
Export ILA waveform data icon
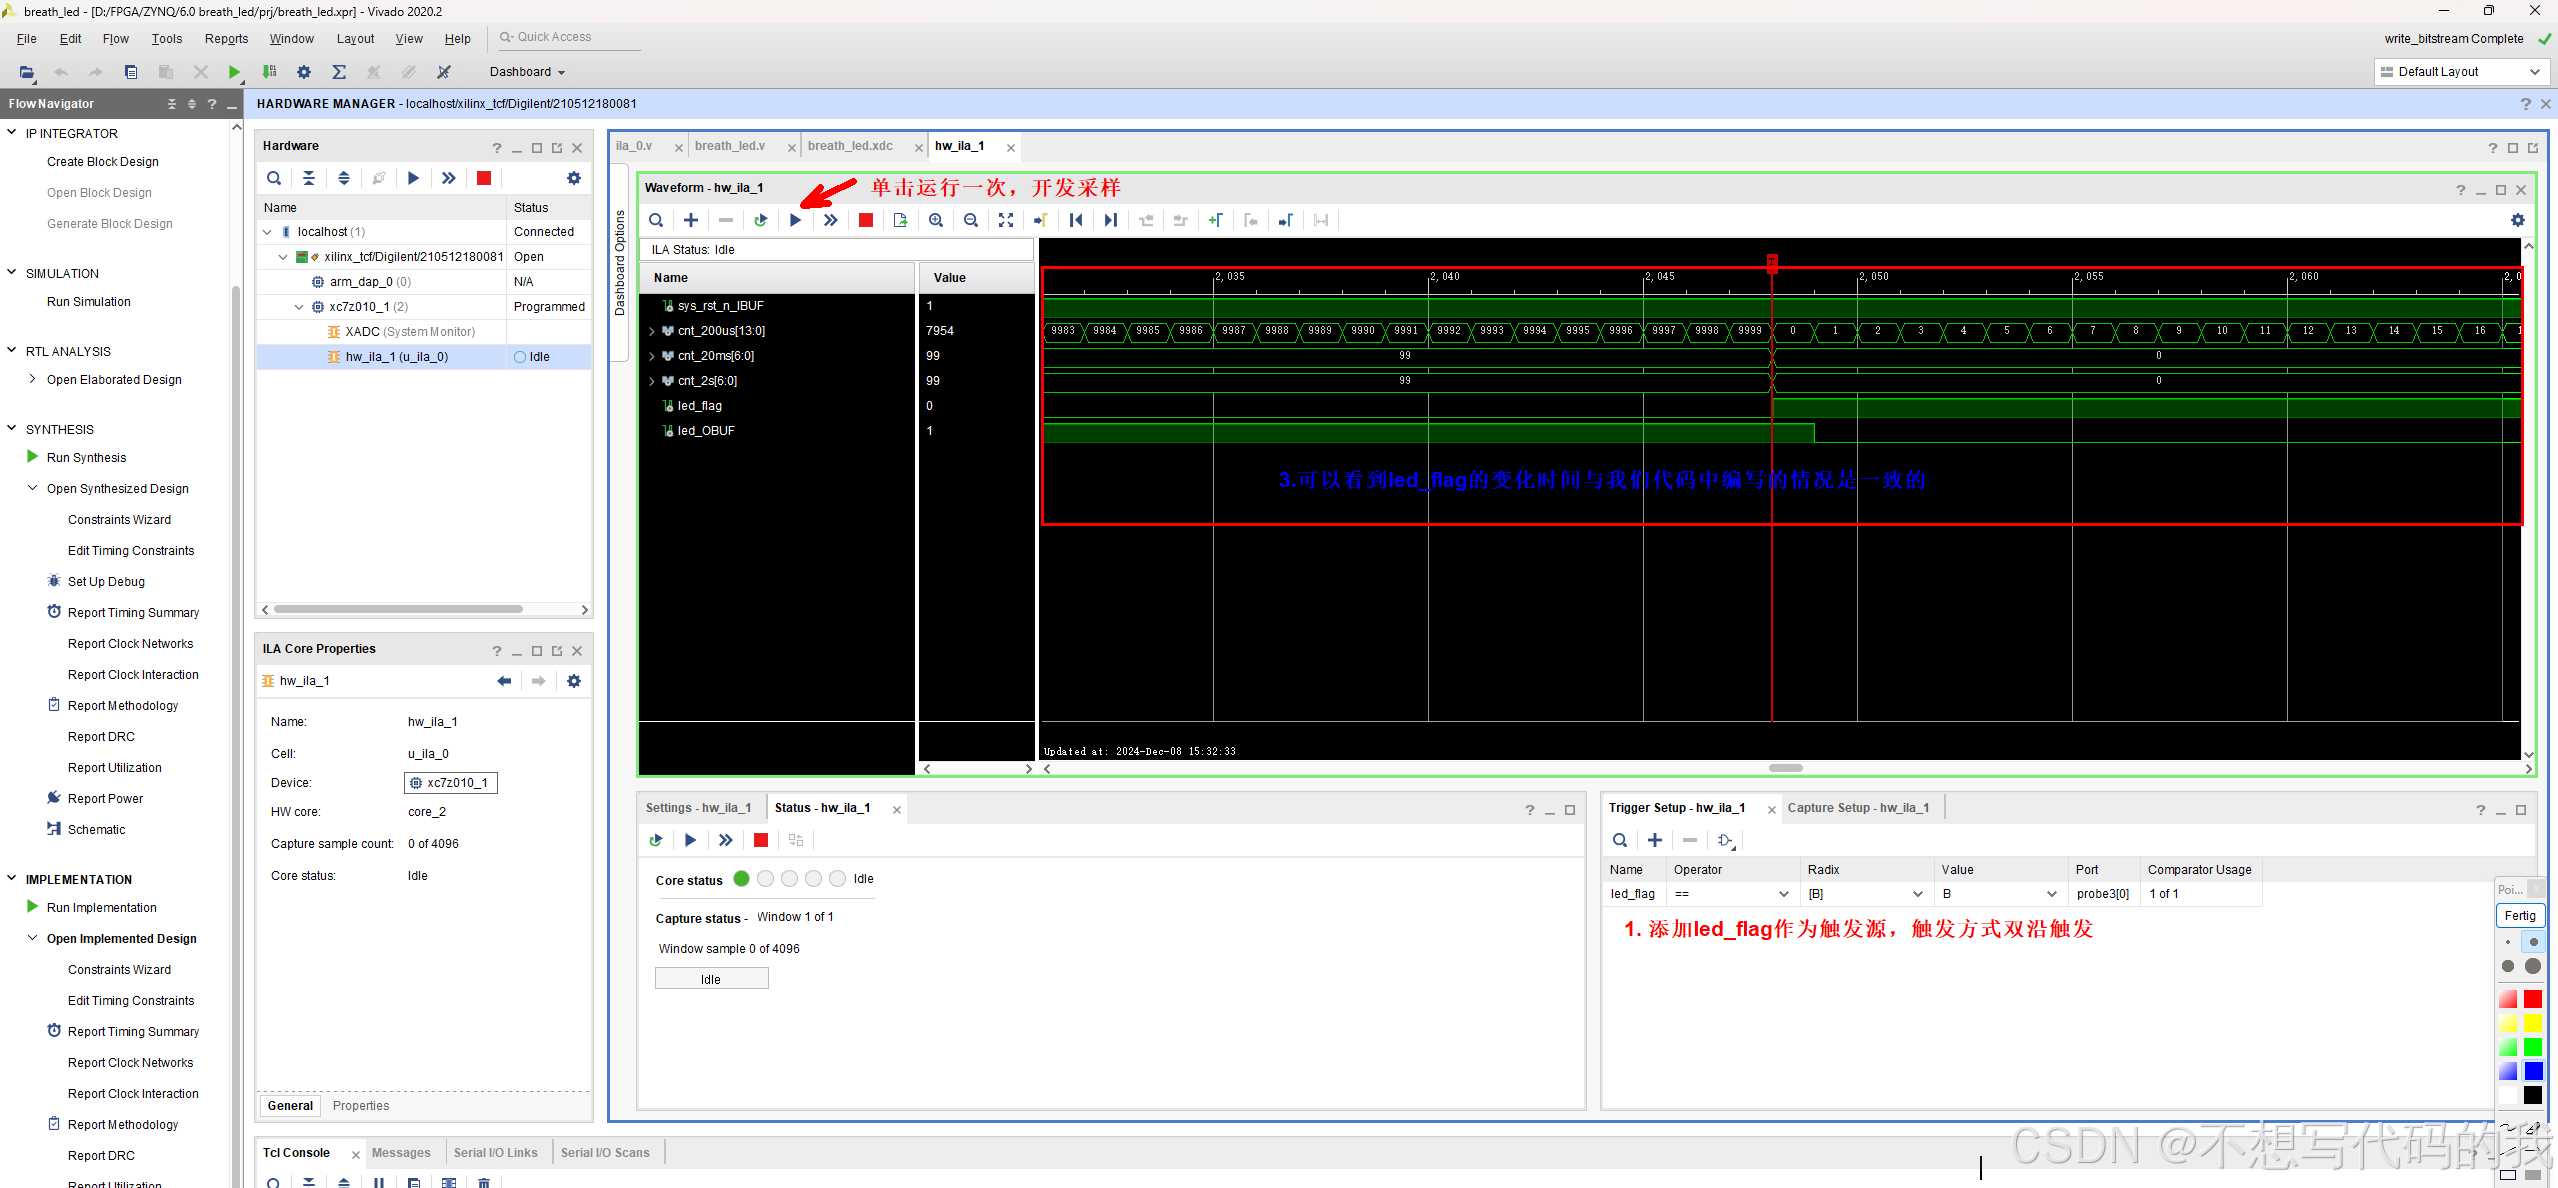coord(900,220)
